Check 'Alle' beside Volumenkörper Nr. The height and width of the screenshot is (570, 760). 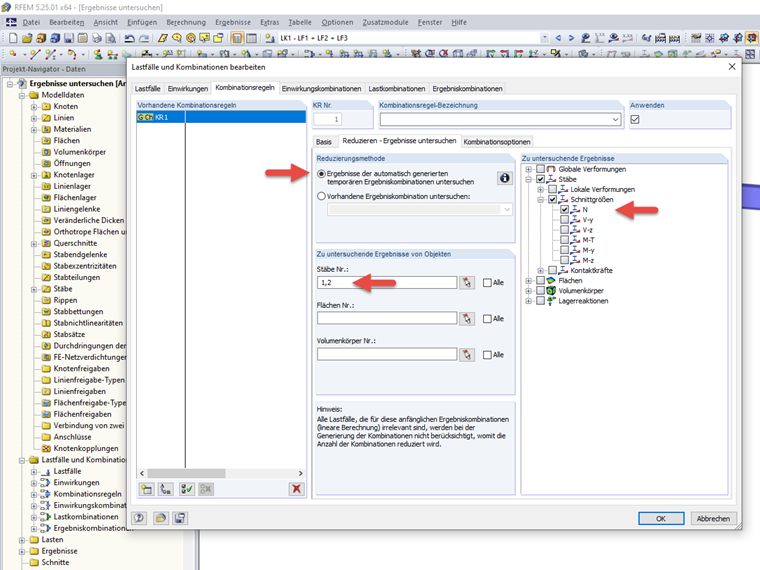click(x=487, y=355)
